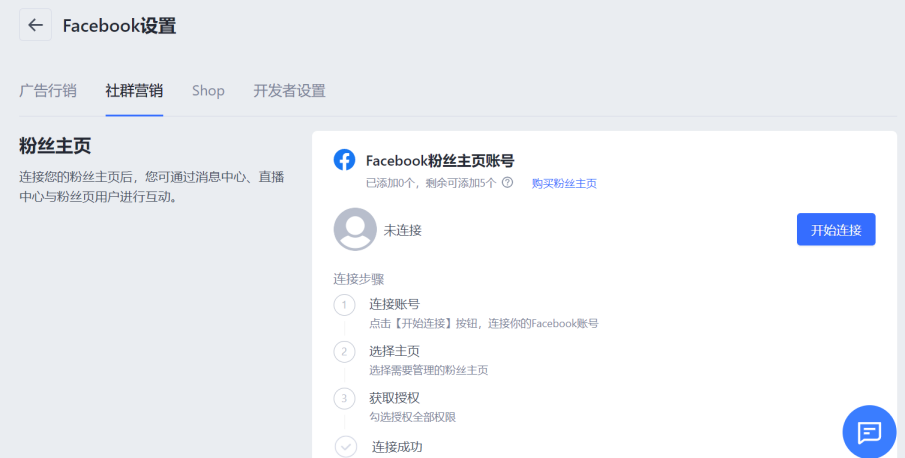905x458 pixels.
Task: Open the 购买粉丝主页 link
Action: 564,183
